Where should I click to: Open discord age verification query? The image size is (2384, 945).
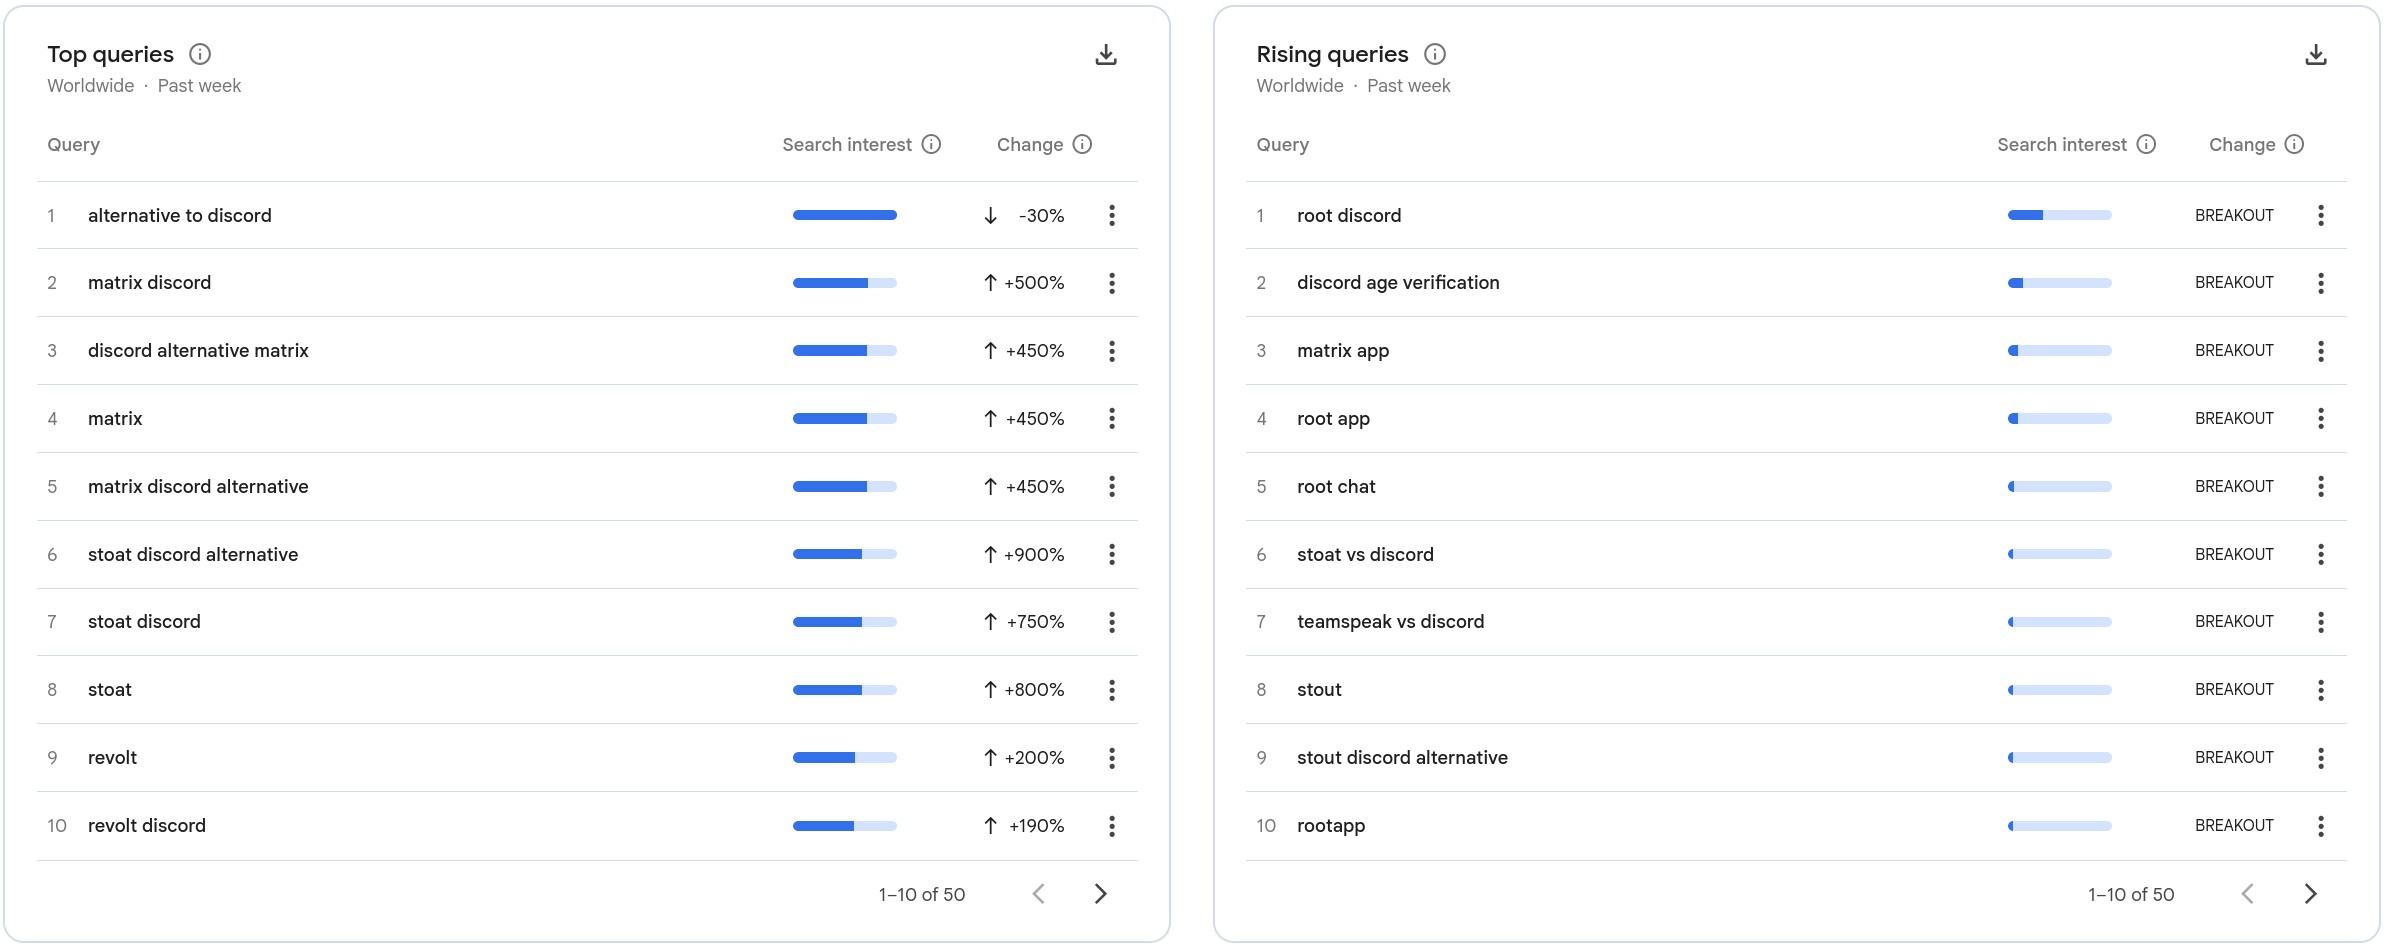[x=1397, y=283]
